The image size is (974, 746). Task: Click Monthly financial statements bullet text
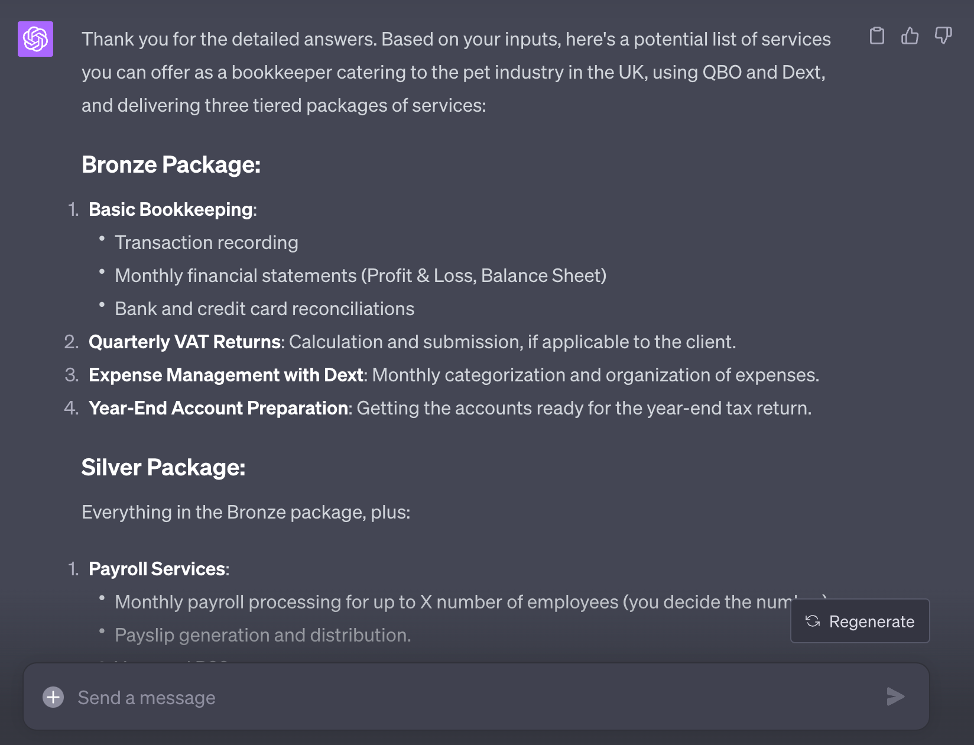[x=360, y=275]
